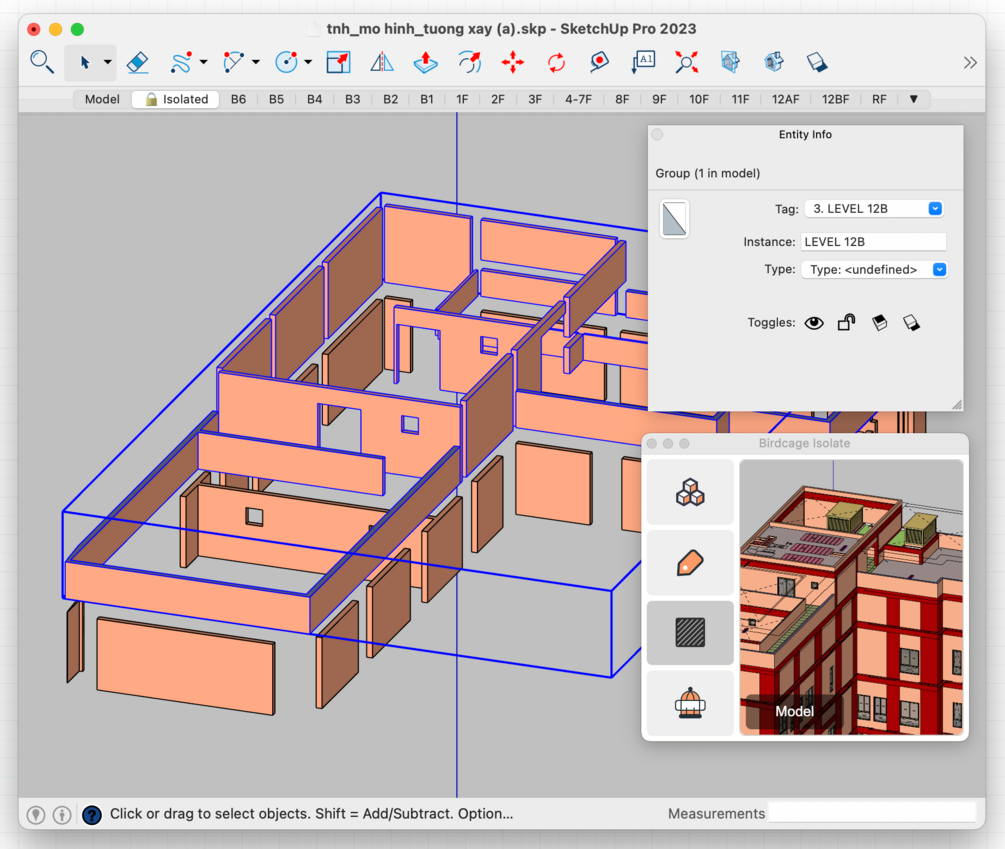Image resolution: width=1005 pixels, height=849 pixels.
Task: Click the stacked cubes icon in Birdcage Isolate
Action: pyautogui.click(x=690, y=493)
